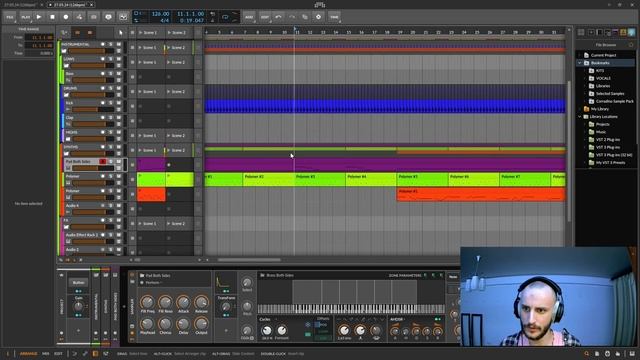This screenshot has width=640, height=360.
Task: Open the FILE menu button
Action: point(9,17)
